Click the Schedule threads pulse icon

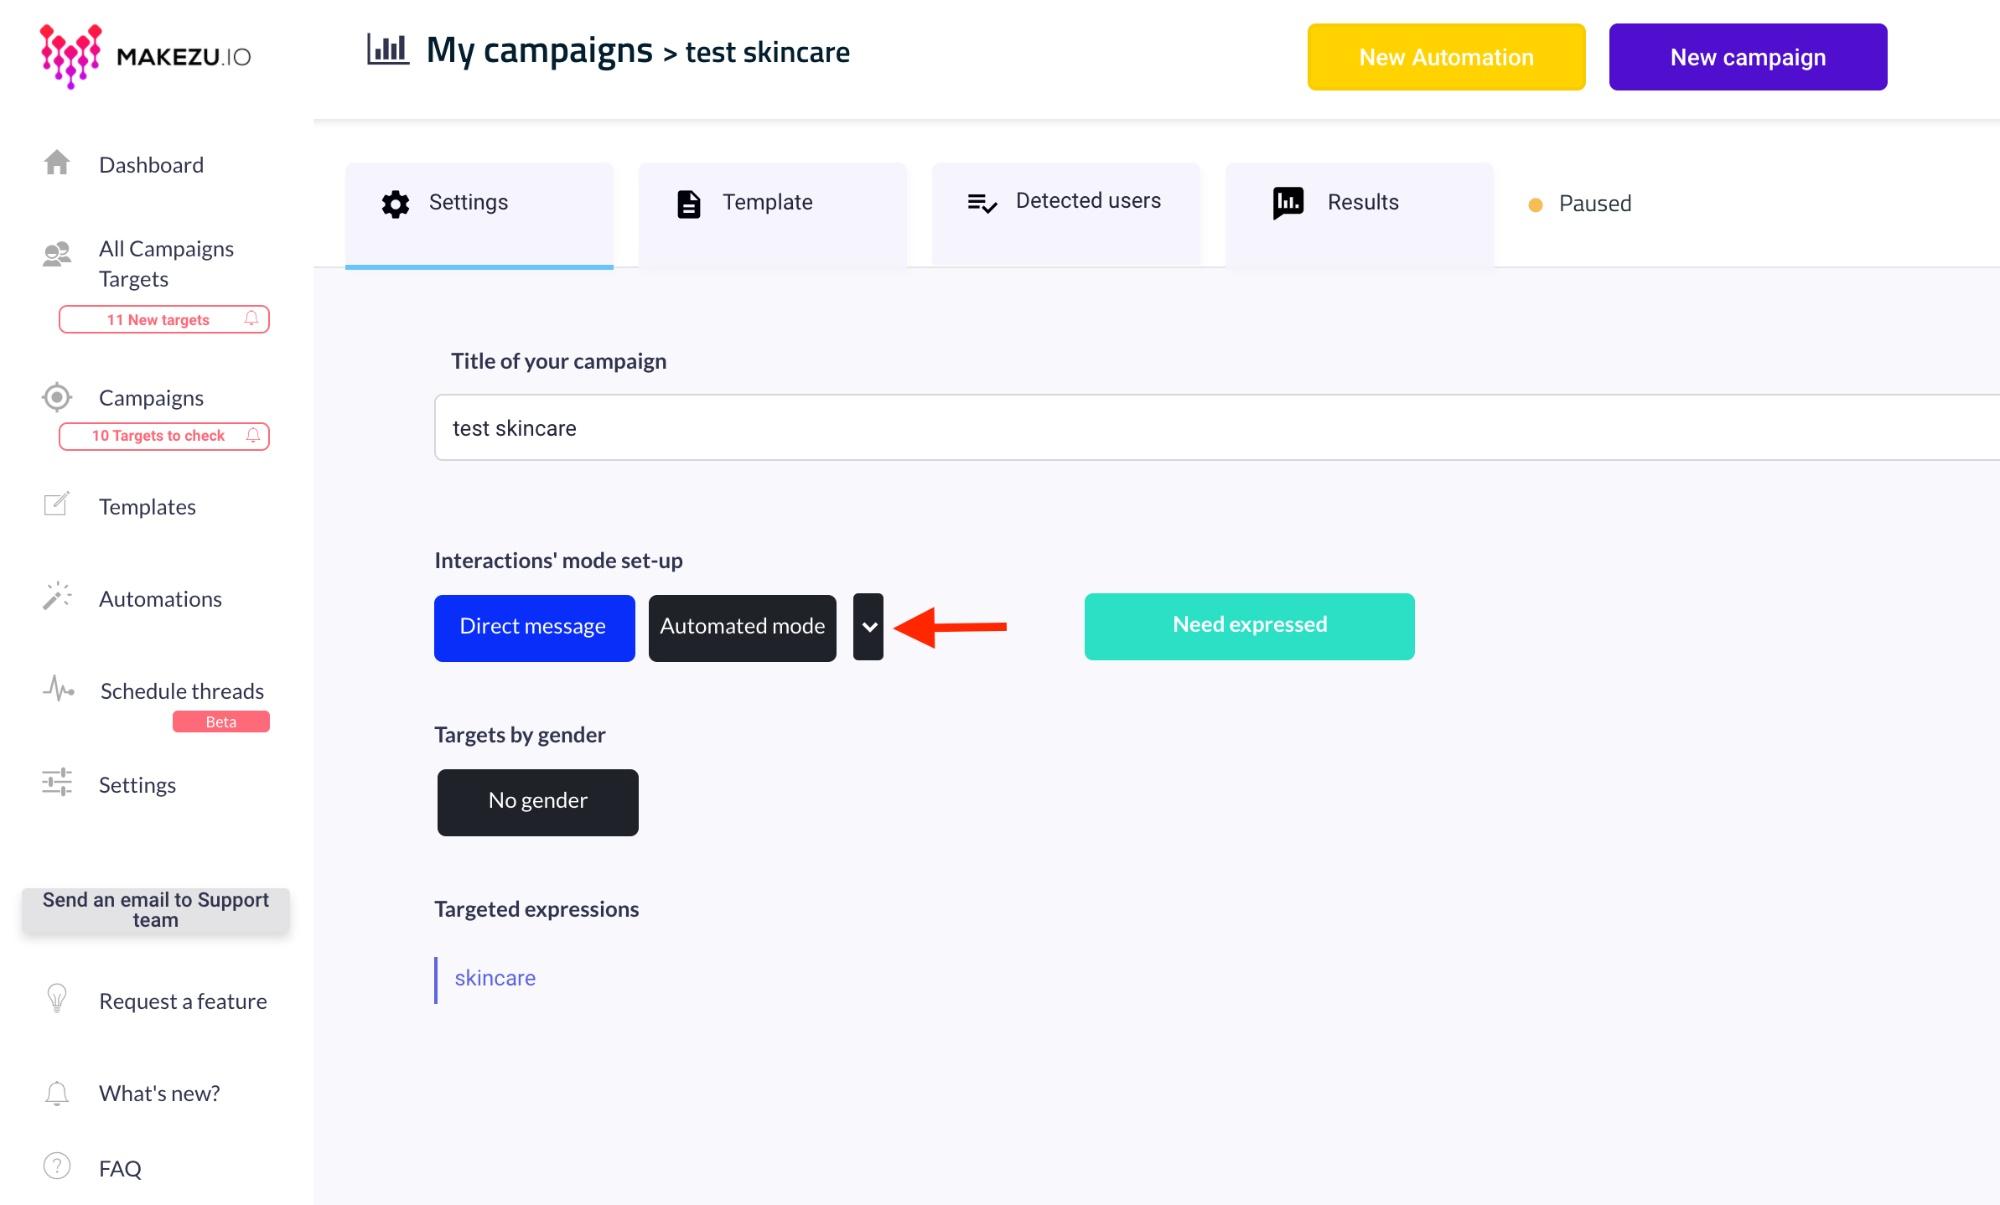point(58,689)
